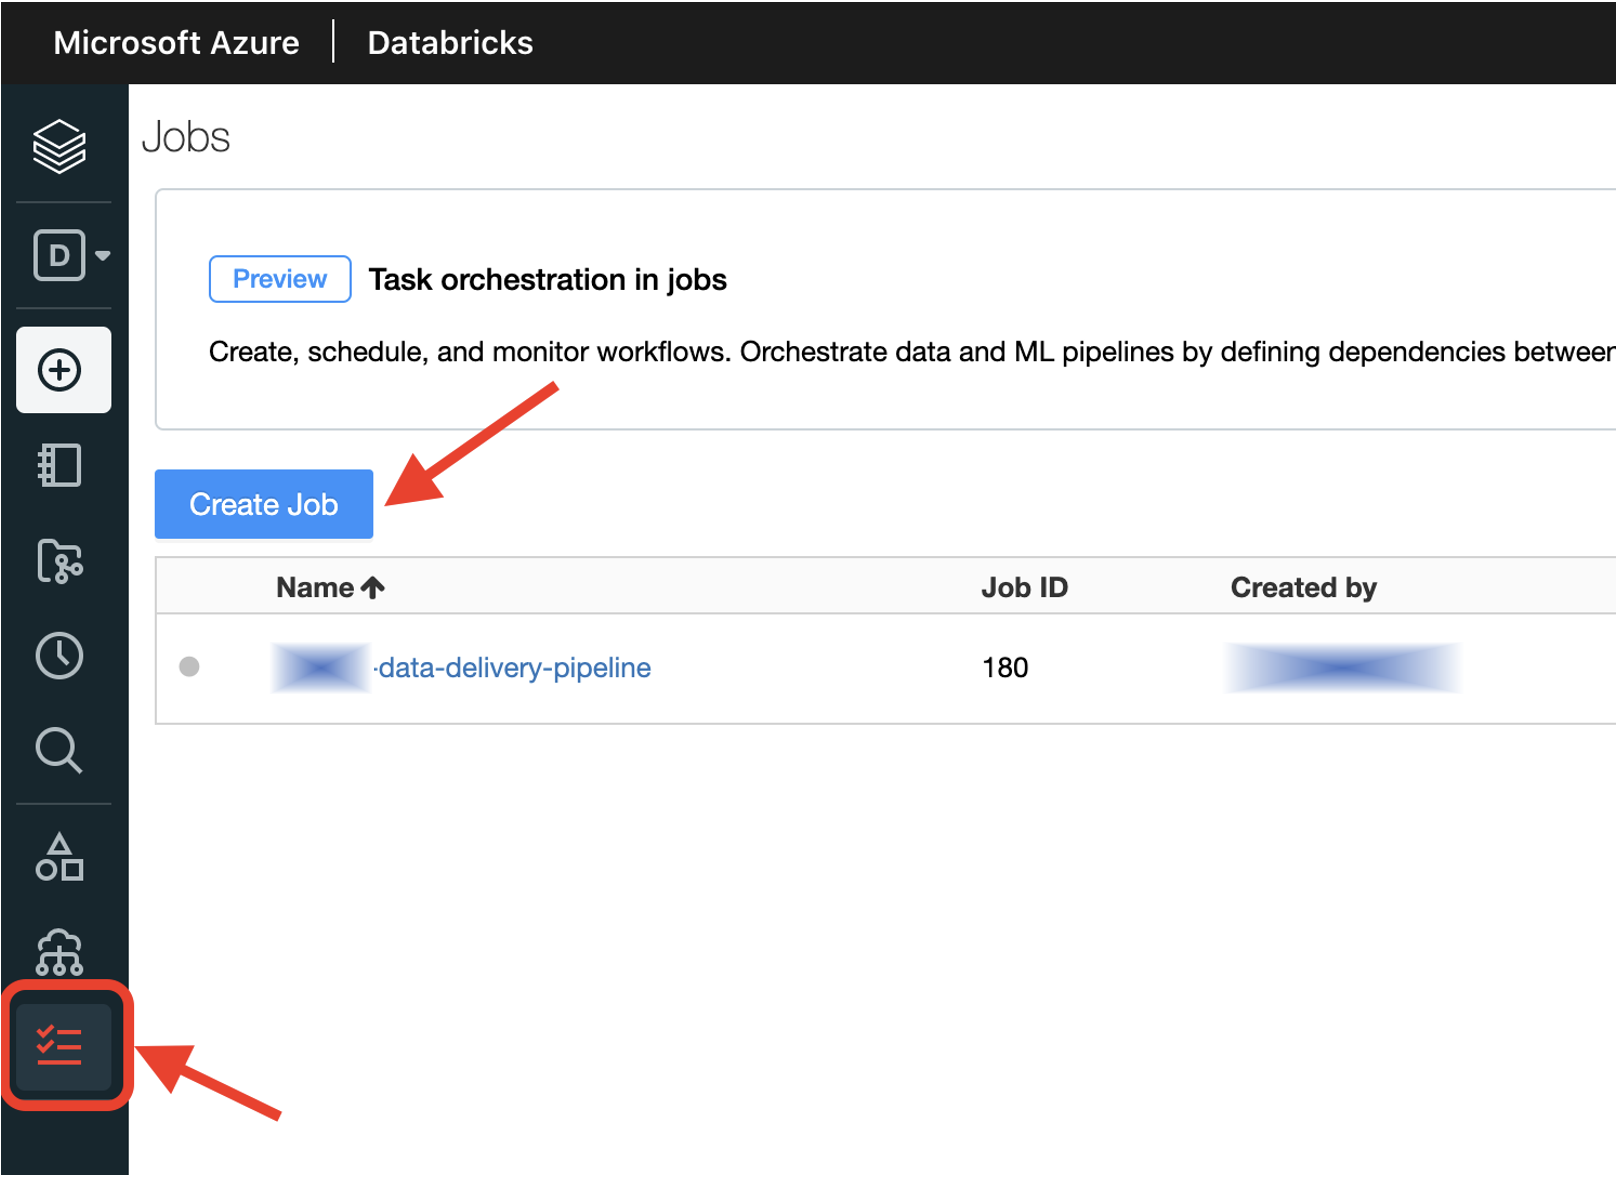
Task: Open Recents using the clock icon
Action: click(x=60, y=656)
